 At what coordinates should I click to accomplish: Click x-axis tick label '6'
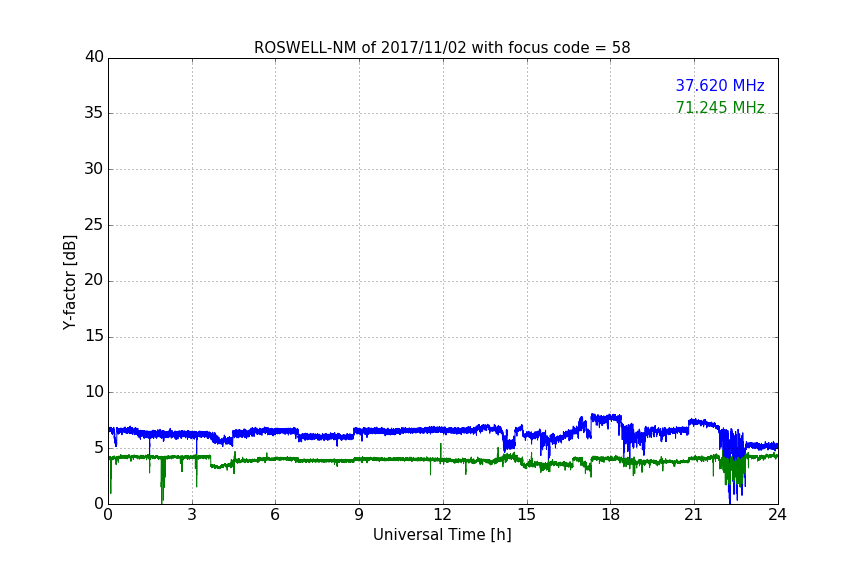[x=275, y=515]
